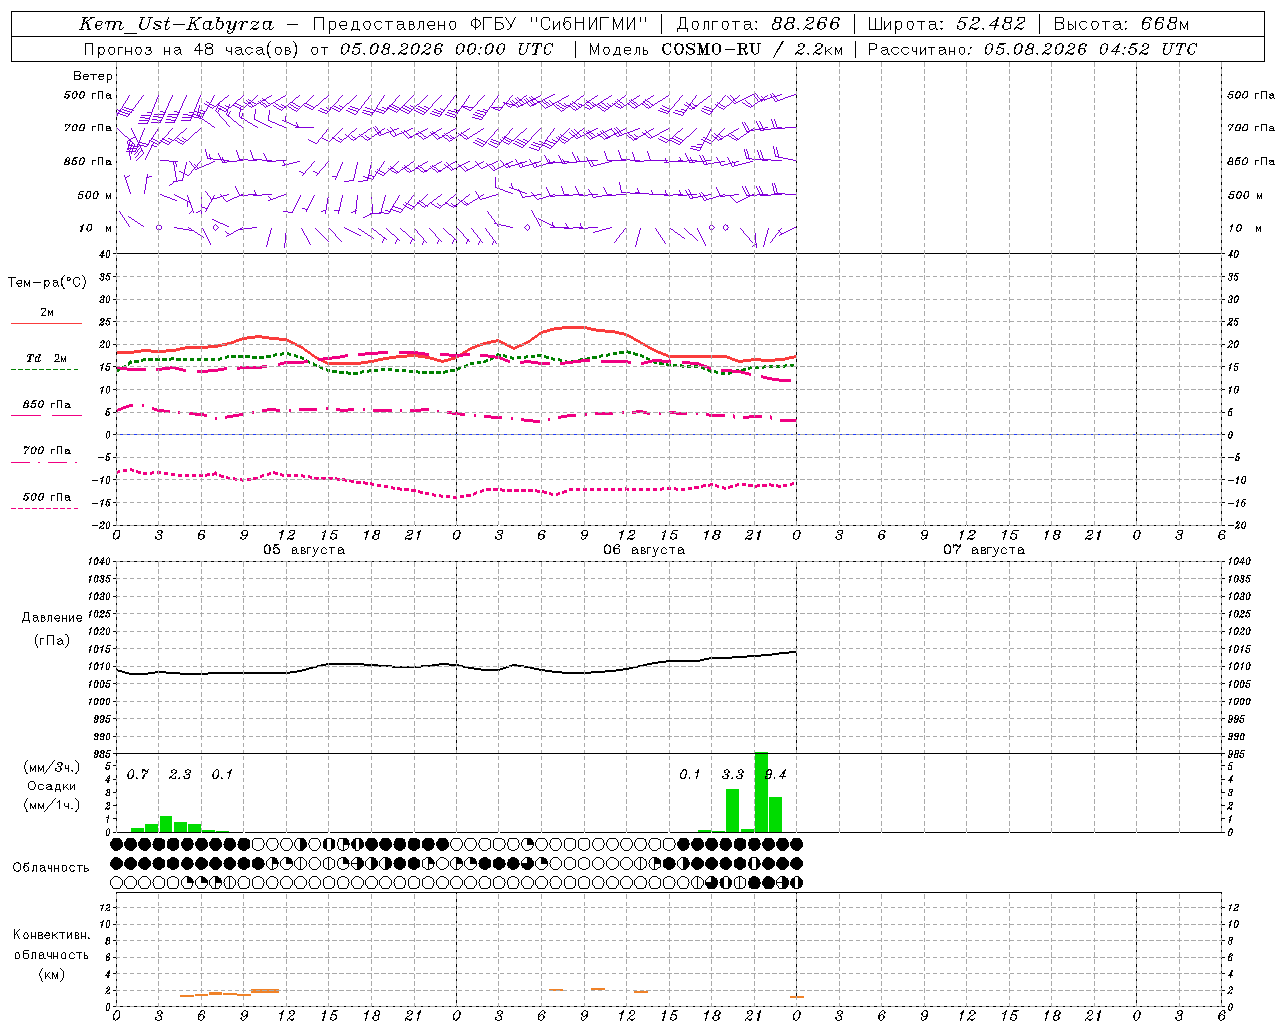Click the Облачность row label
The height and width of the screenshot is (1024, 1280).
pyautogui.click(x=51, y=867)
